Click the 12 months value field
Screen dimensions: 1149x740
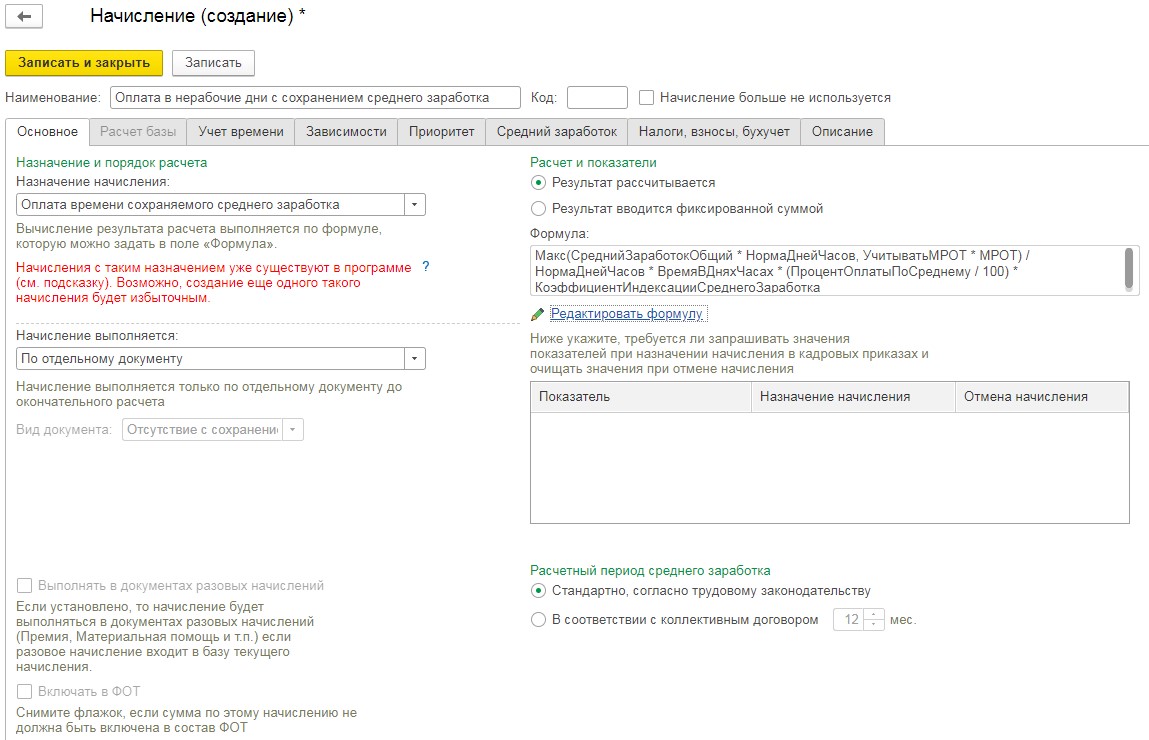tap(850, 619)
